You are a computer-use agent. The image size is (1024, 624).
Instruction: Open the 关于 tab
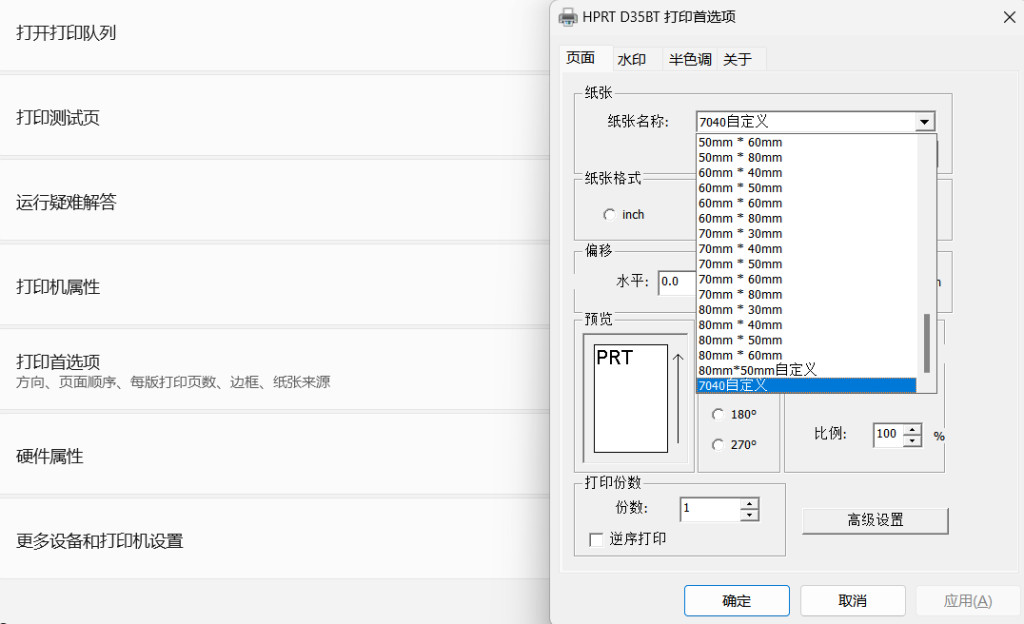pyautogui.click(x=737, y=59)
